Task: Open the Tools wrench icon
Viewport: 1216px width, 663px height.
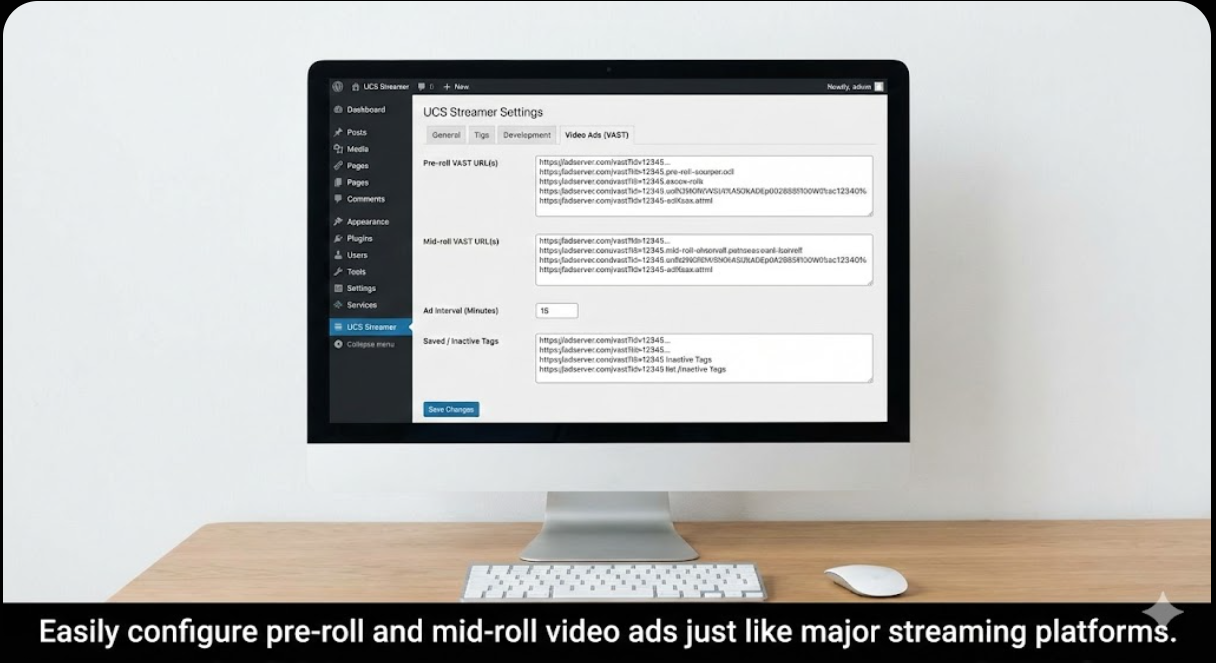Action: (x=338, y=272)
